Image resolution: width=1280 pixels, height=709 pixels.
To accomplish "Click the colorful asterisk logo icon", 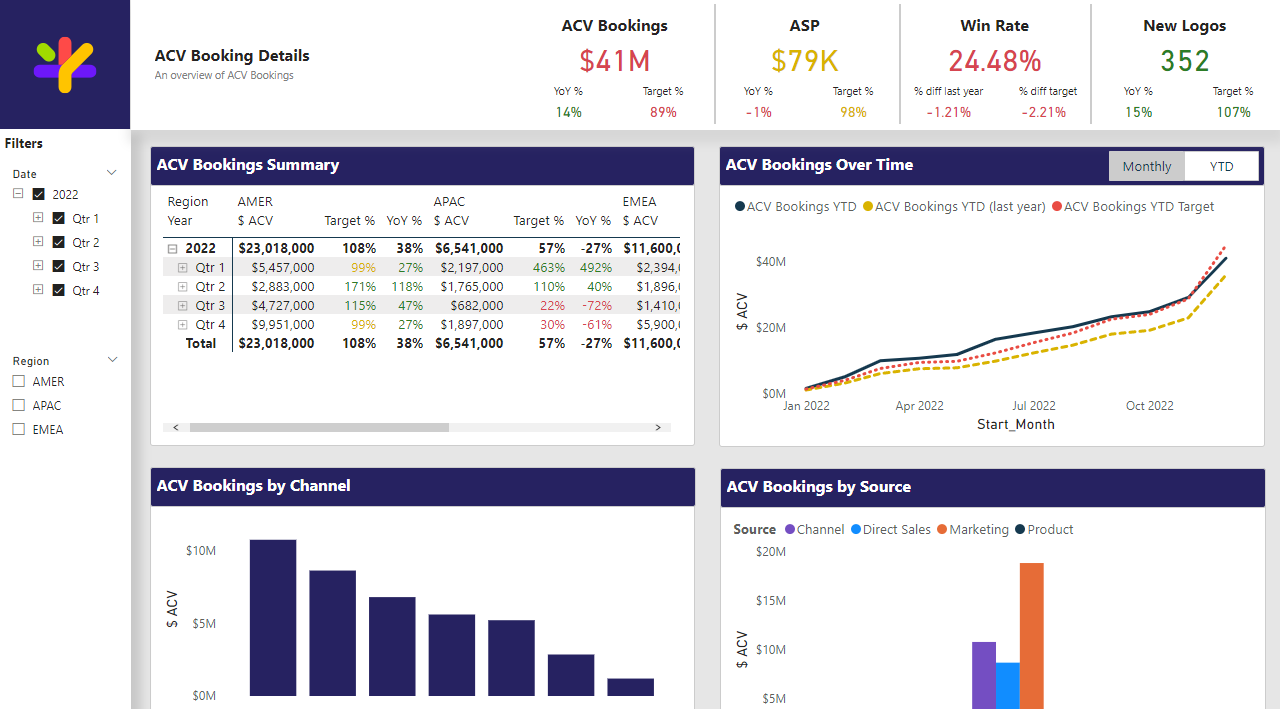I will tap(65, 65).
